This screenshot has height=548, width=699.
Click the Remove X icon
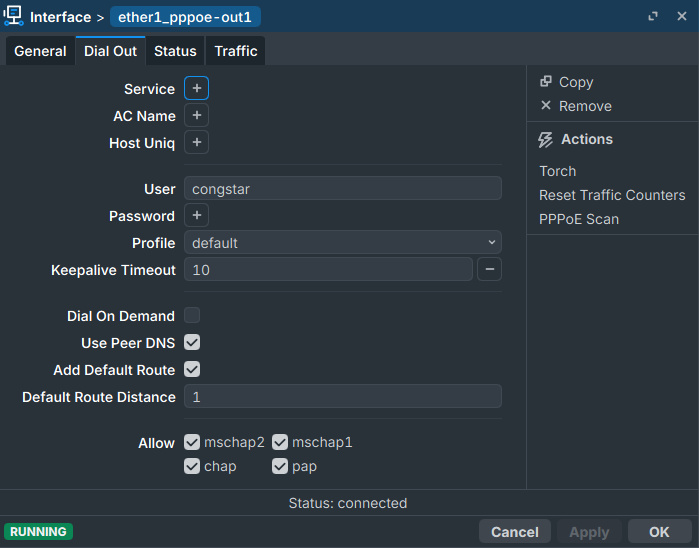pos(546,106)
